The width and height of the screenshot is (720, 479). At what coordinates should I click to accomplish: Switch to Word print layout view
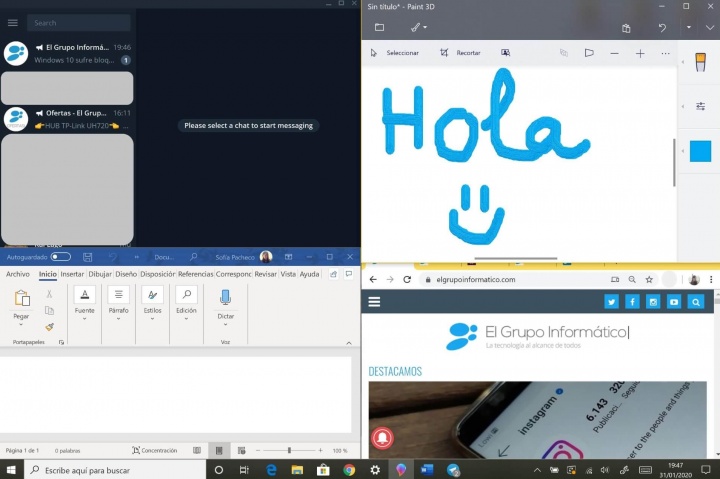[x=219, y=451]
